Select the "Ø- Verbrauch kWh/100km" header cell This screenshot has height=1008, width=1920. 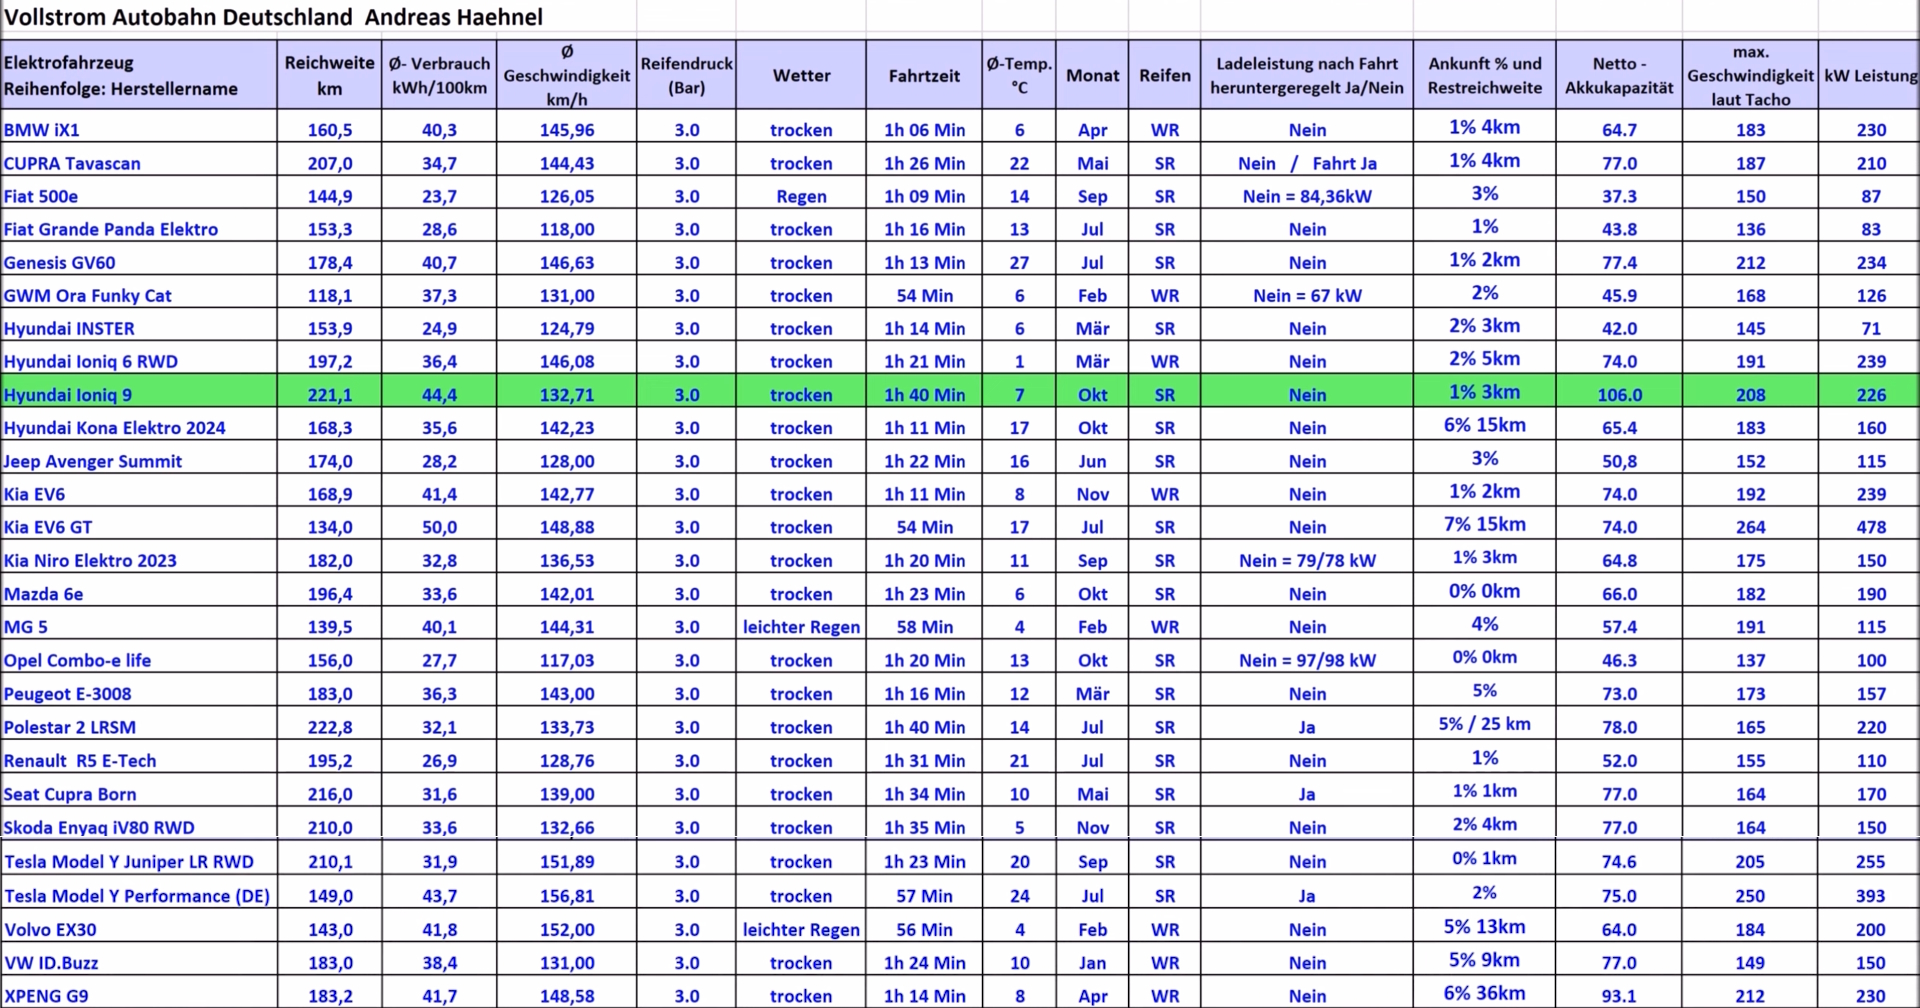tap(439, 75)
